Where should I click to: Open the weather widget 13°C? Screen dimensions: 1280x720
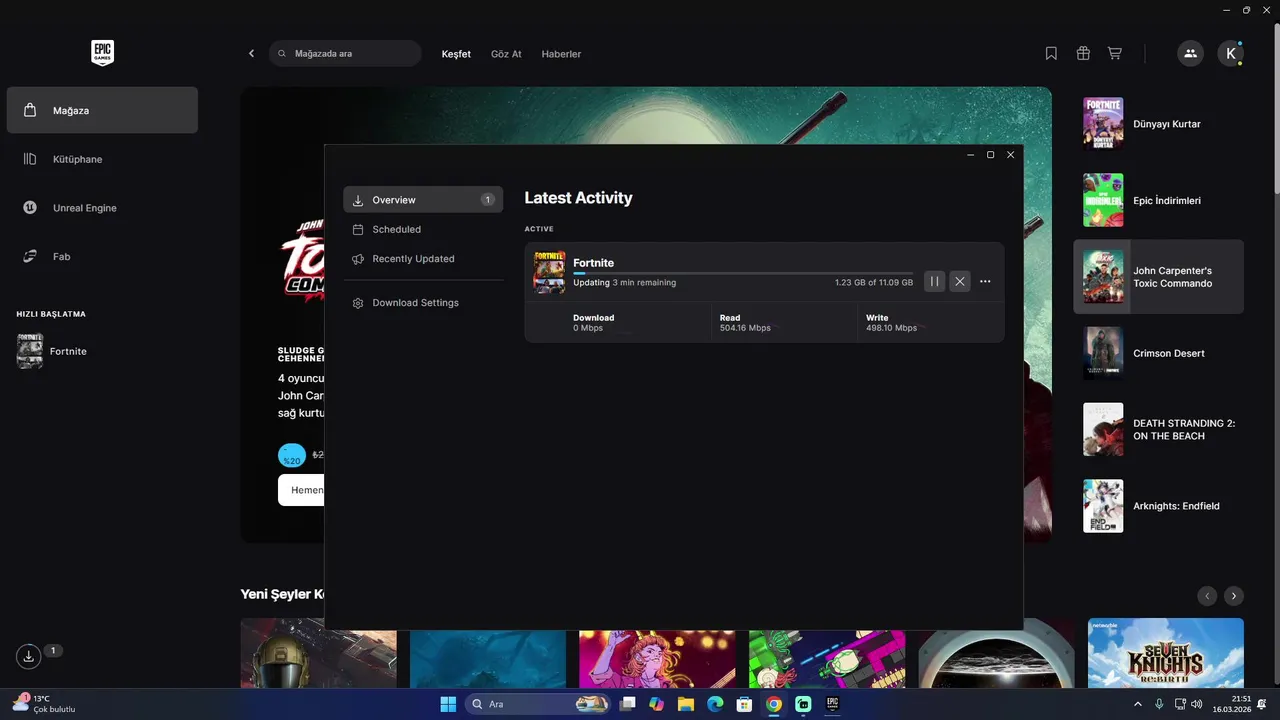45,704
